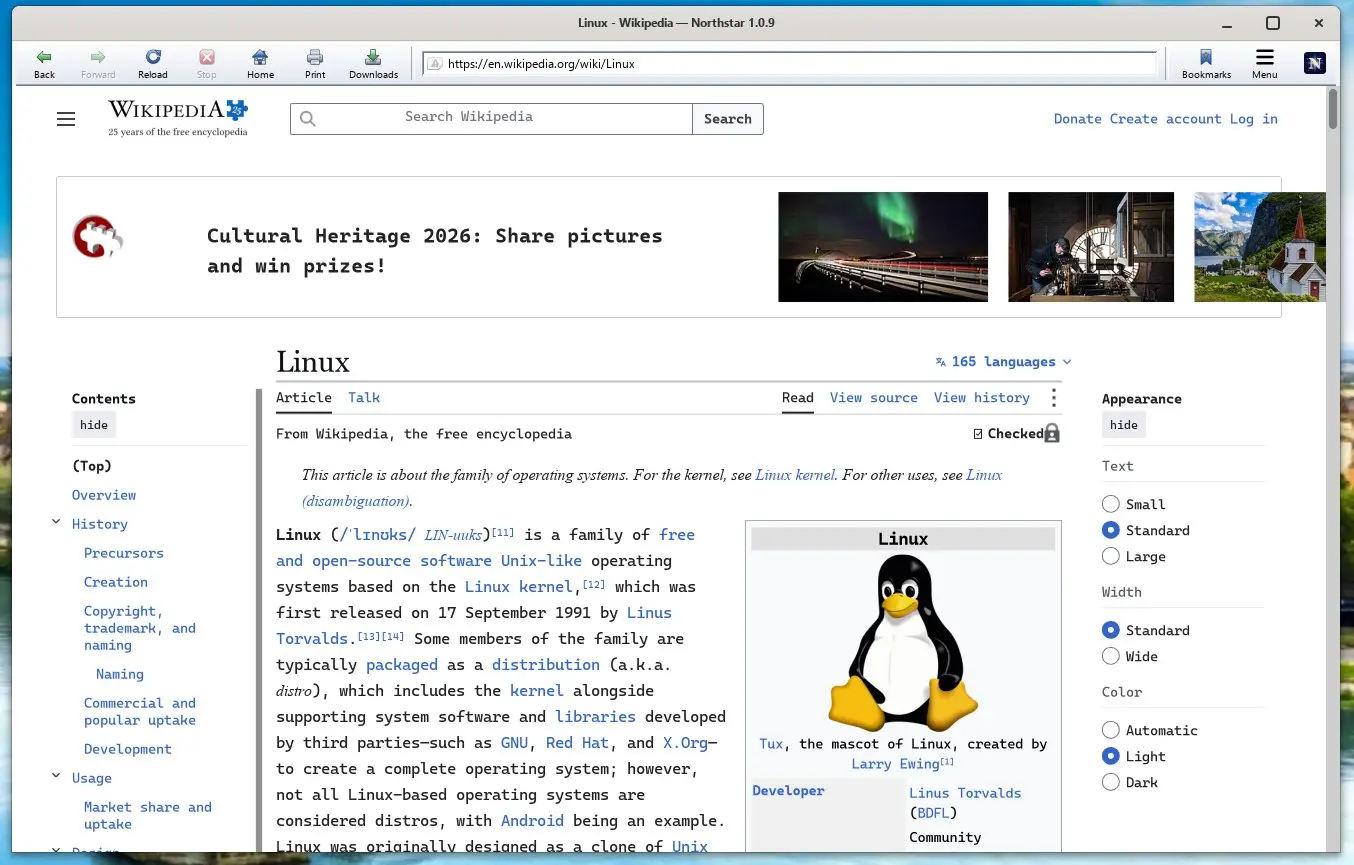Jump to Precursors in Contents
The image size is (1354, 865).
click(124, 553)
